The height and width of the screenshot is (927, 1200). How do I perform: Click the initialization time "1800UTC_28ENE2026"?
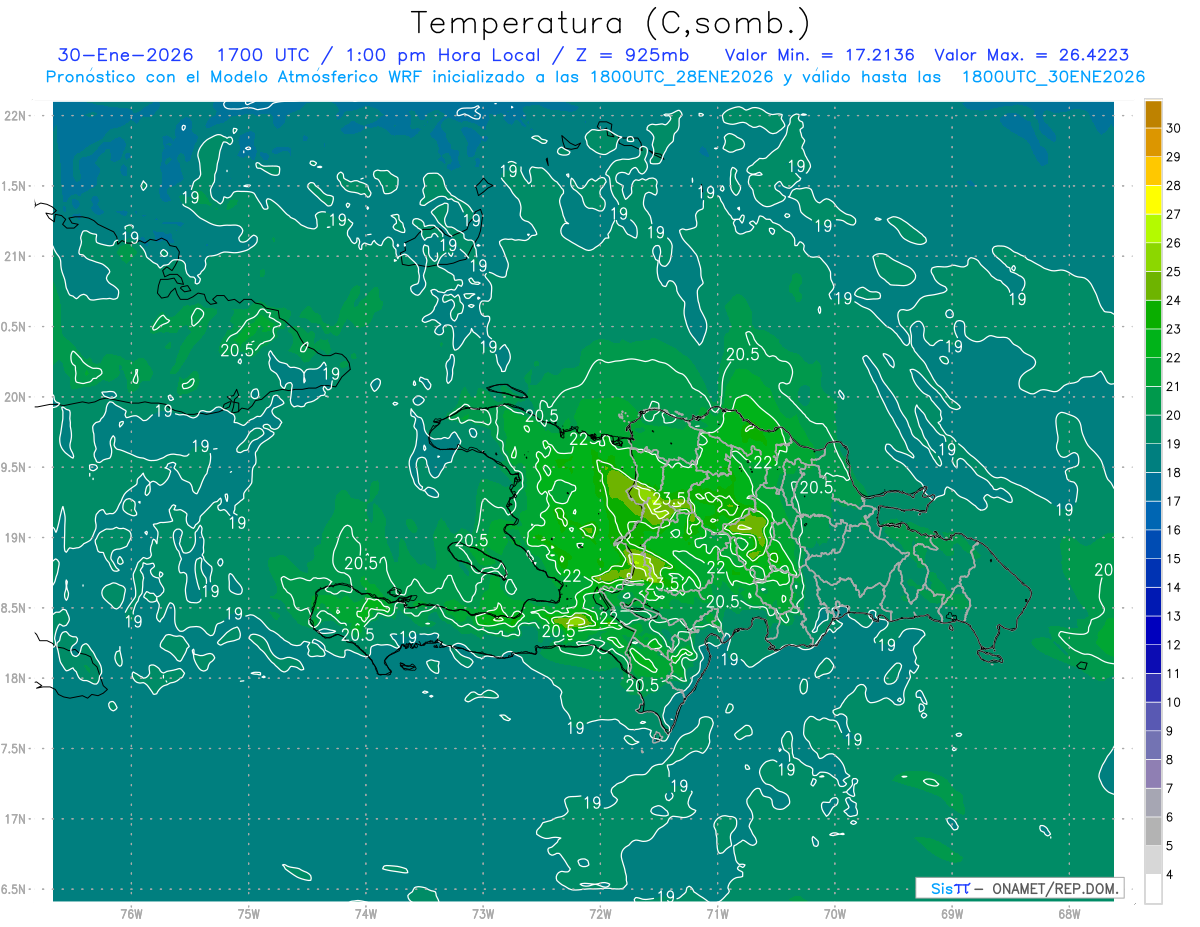[x=681, y=77]
